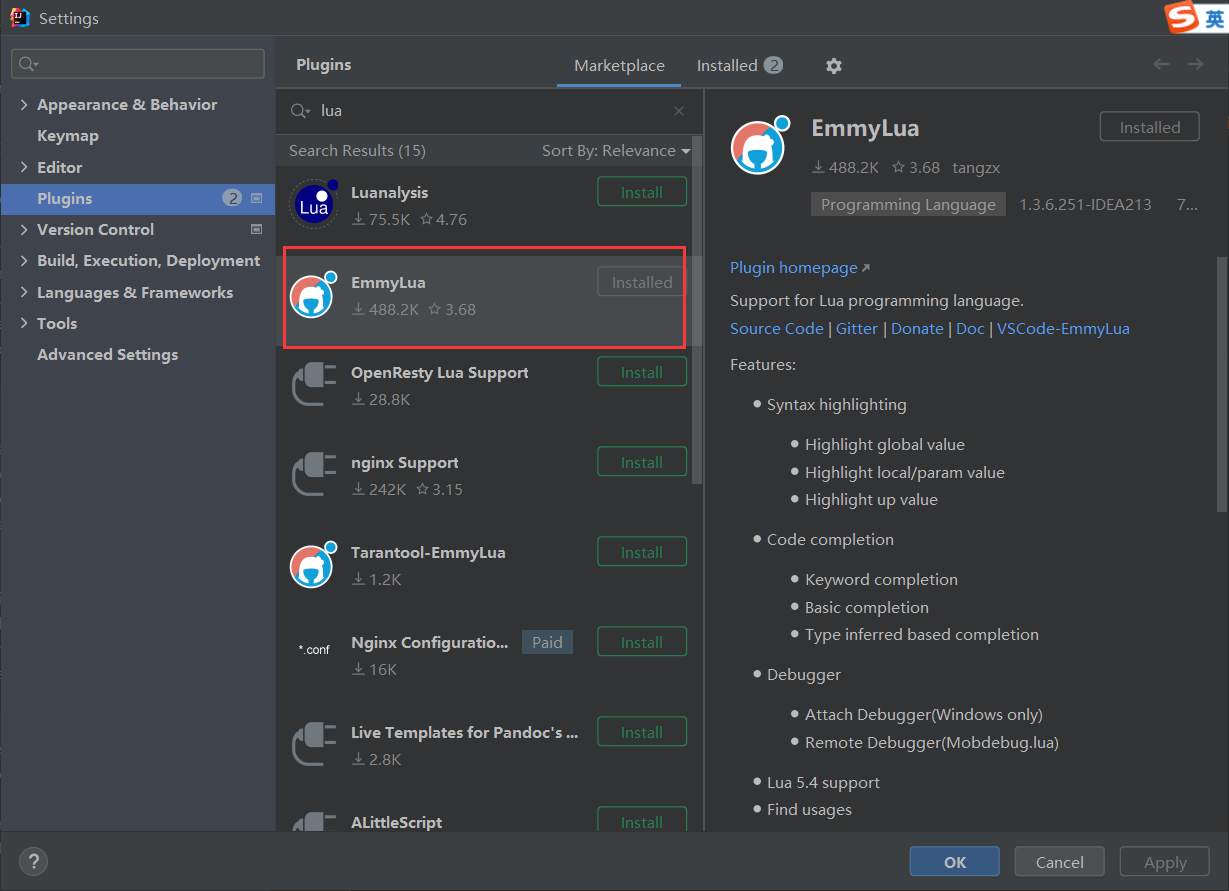Navigate forward with the right arrow

point(1195,64)
